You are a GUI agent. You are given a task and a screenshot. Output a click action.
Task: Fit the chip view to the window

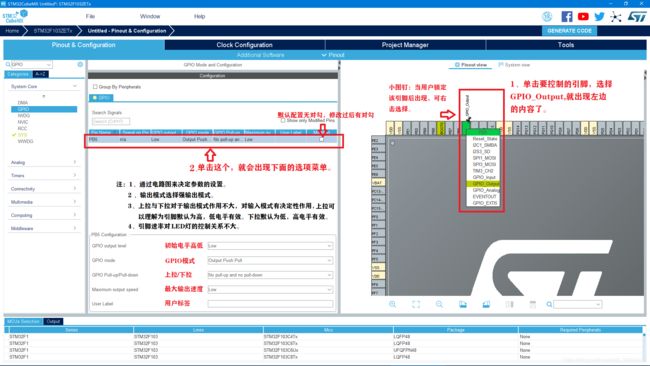(x=416, y=304)
